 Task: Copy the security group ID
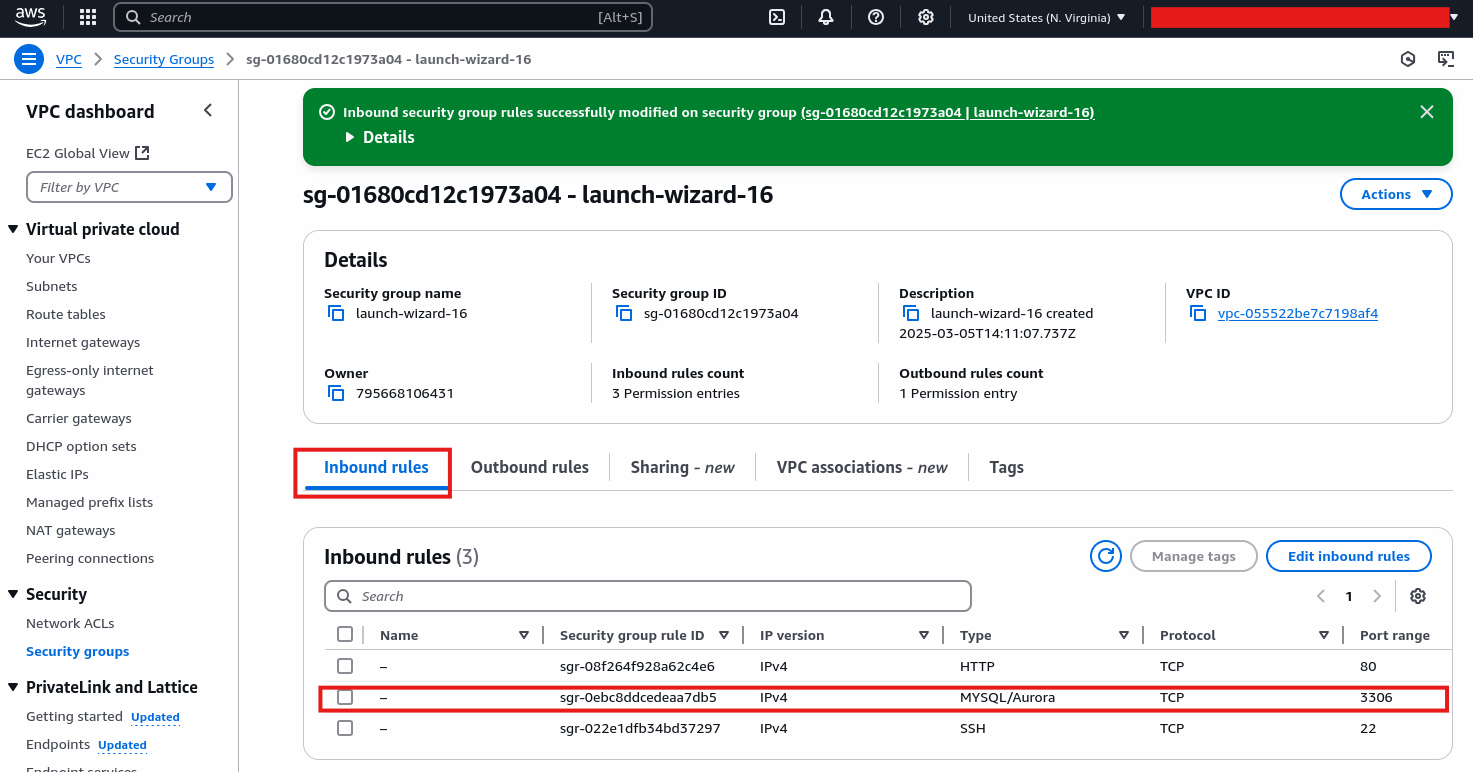624,313
